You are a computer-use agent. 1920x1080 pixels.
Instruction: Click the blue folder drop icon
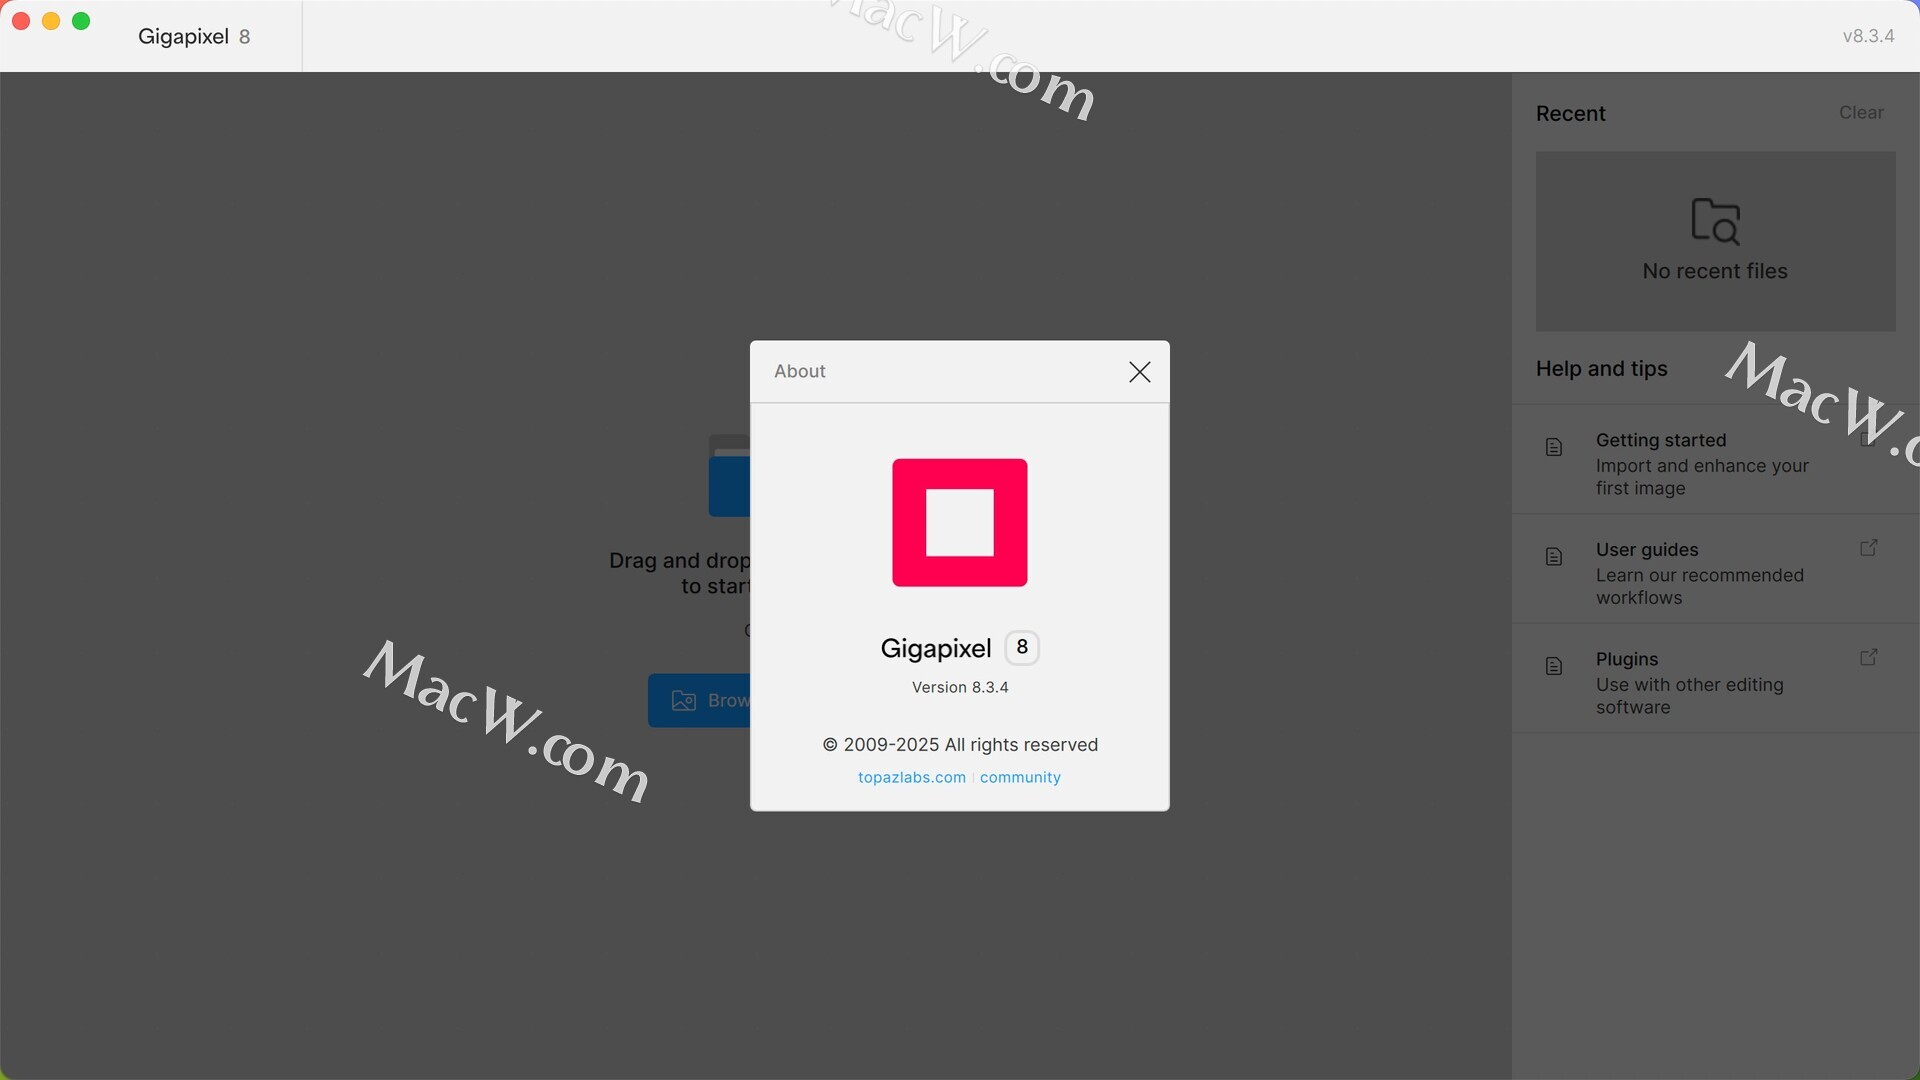click(729, 475)
